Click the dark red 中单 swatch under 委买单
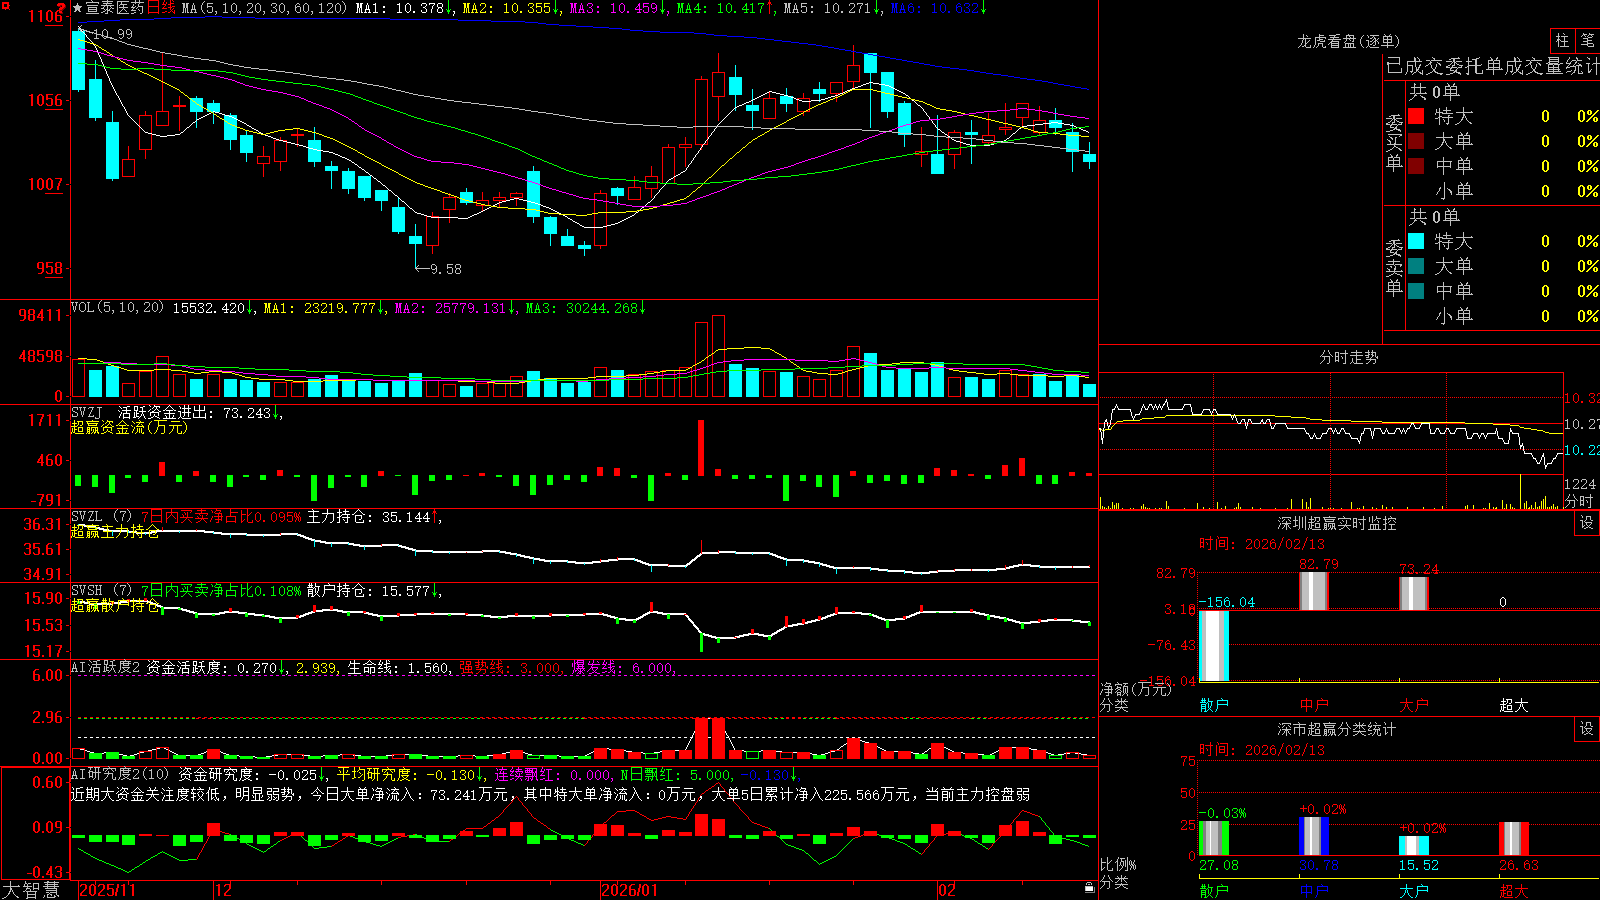 (1416, 166)
